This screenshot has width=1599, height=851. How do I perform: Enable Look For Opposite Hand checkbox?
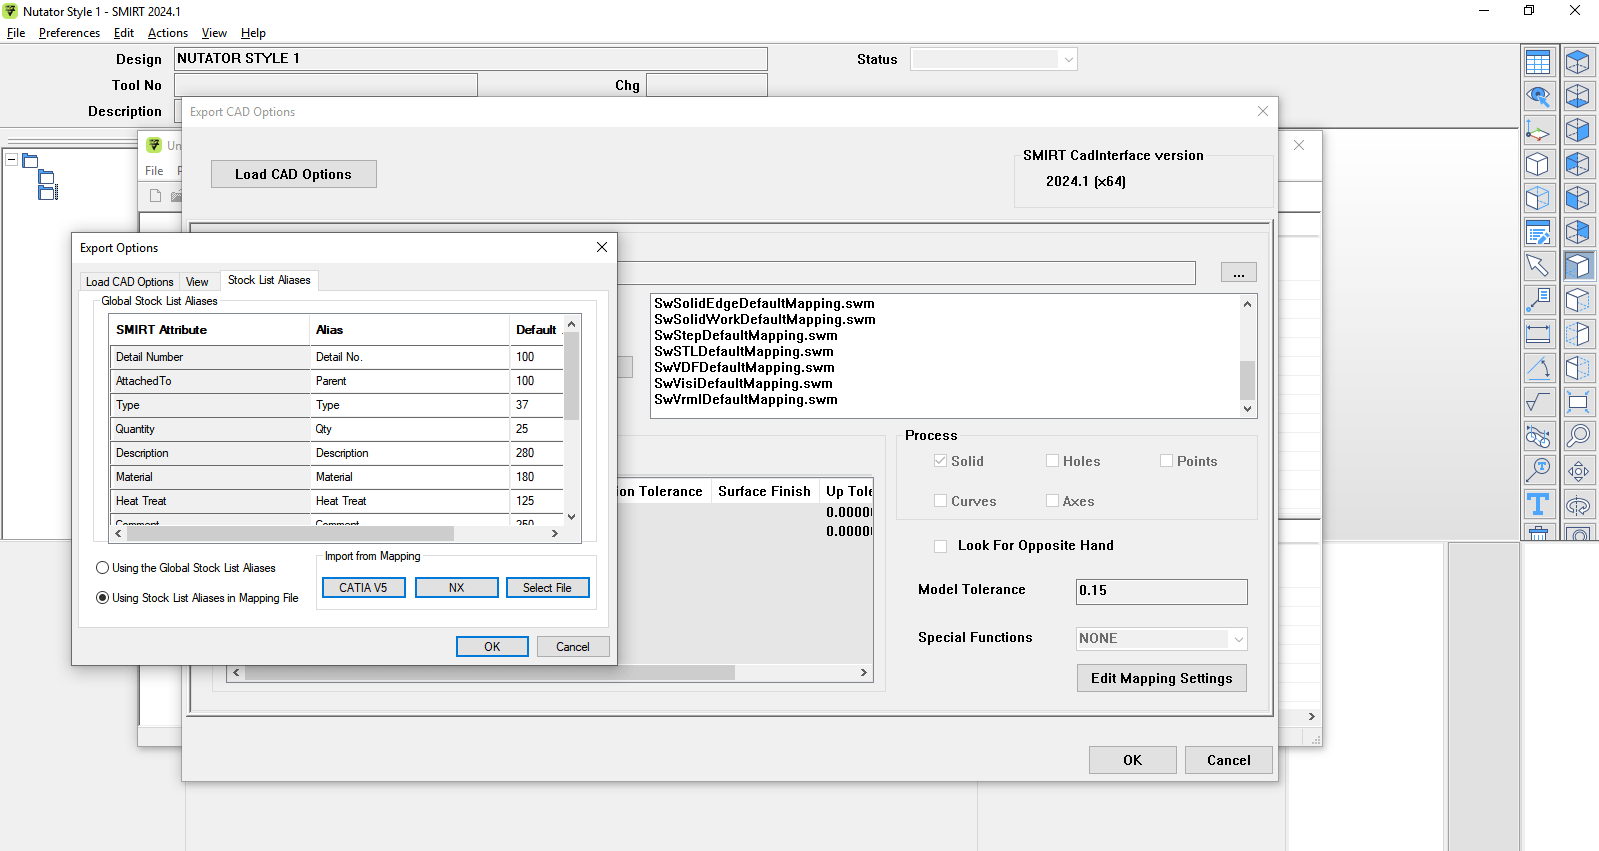point(940,546)
